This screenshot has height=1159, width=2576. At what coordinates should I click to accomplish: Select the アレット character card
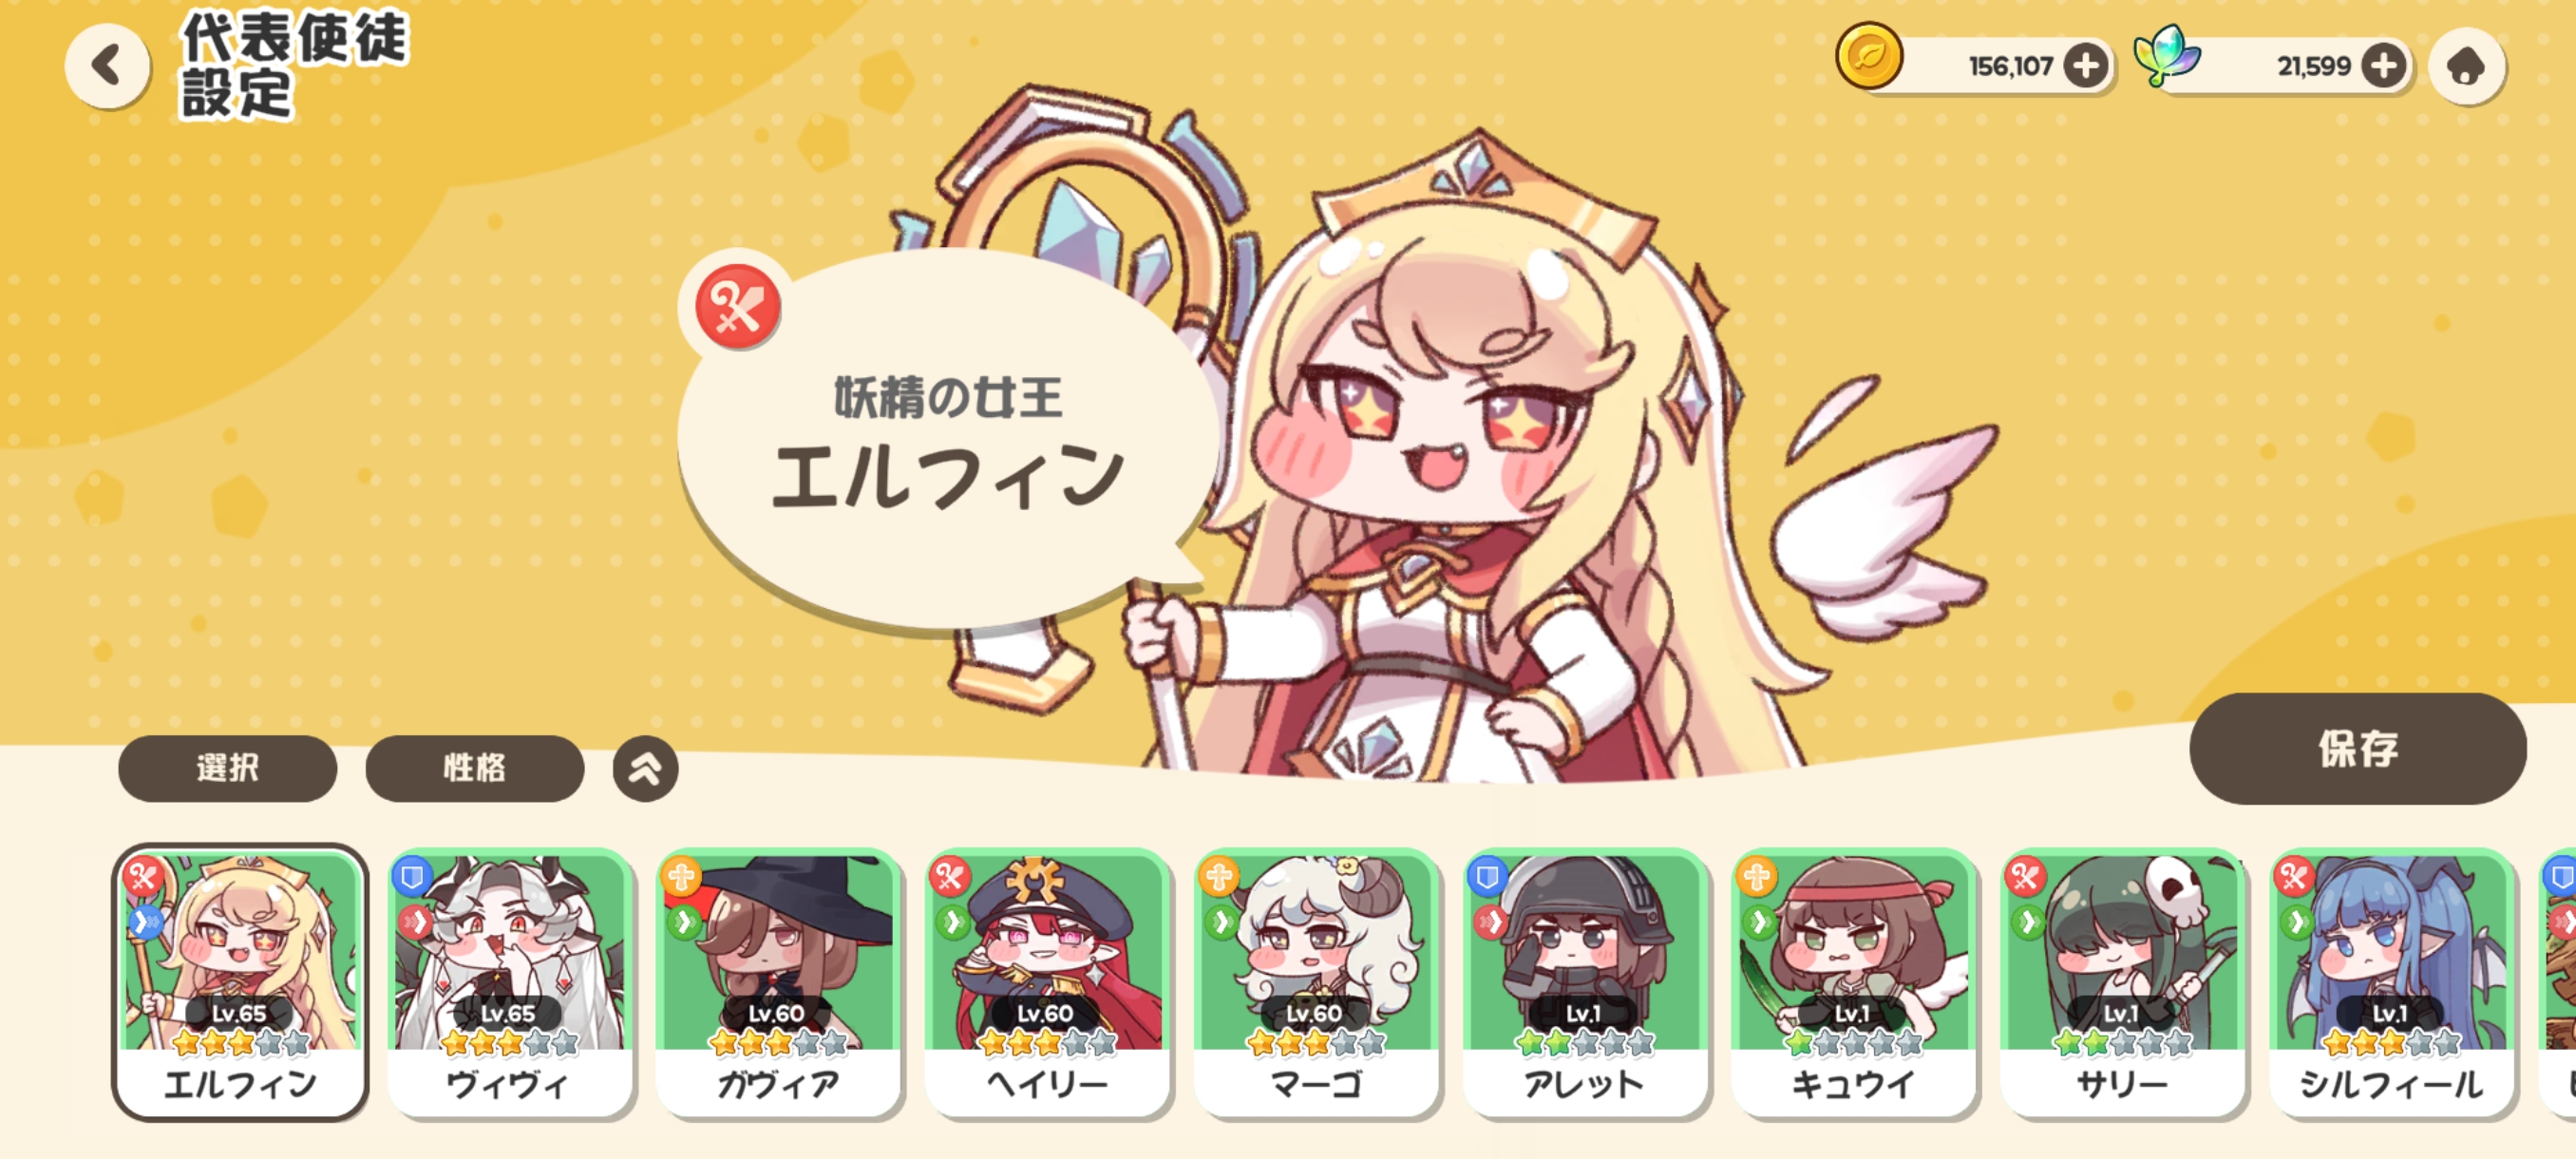pos(1585,982)
